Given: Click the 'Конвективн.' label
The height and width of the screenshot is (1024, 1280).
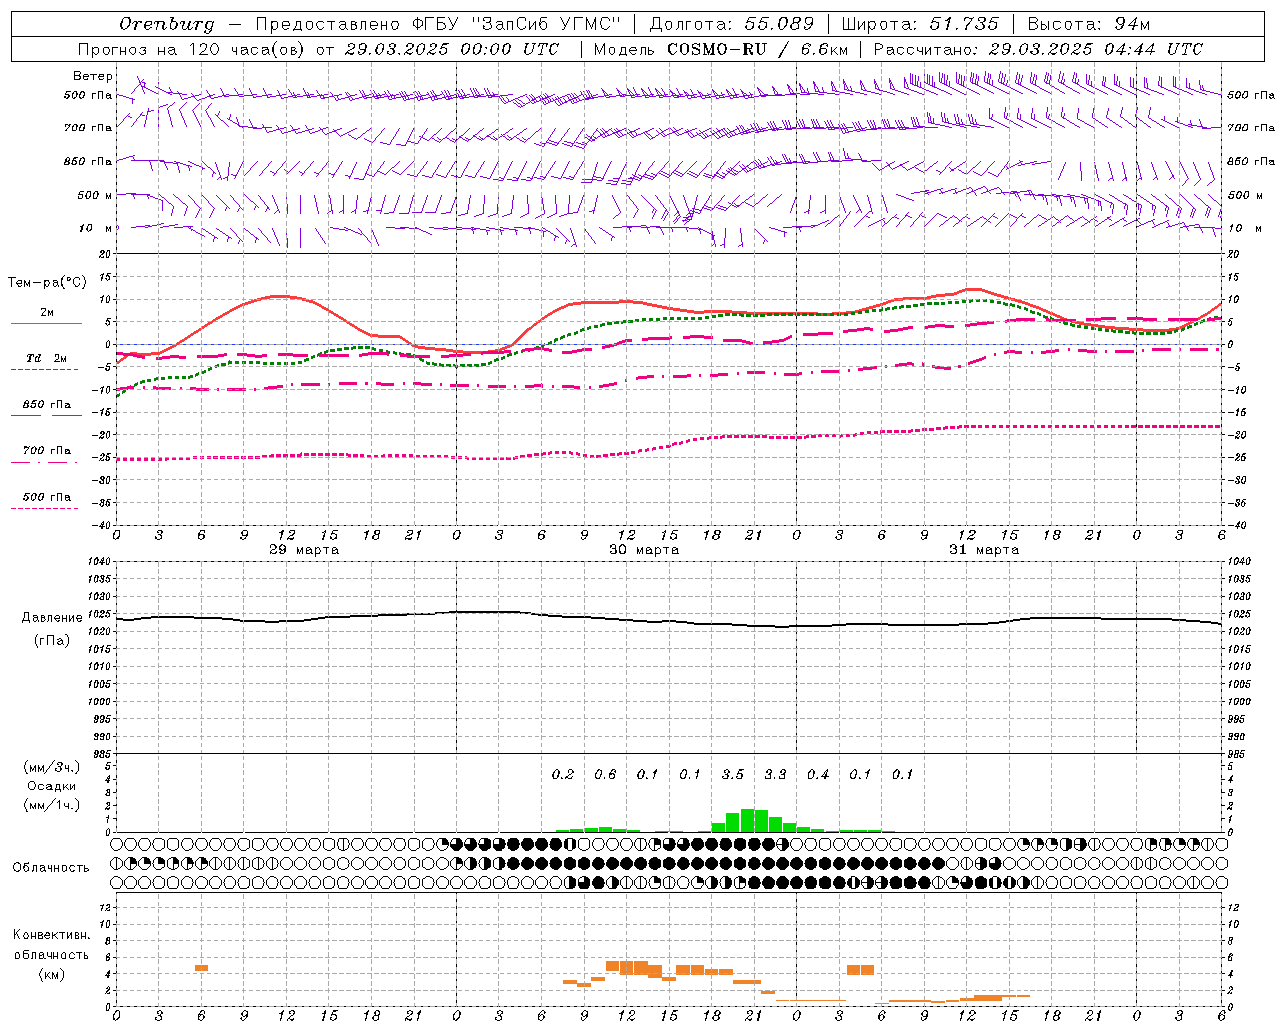Looking at the screenshot, I should point(52,935).
